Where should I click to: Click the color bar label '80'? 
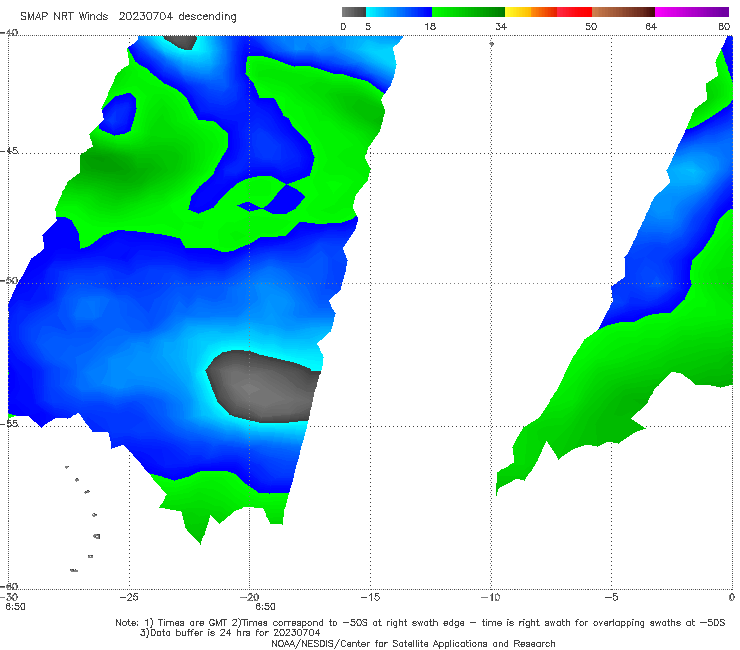(x=724, y=26)
